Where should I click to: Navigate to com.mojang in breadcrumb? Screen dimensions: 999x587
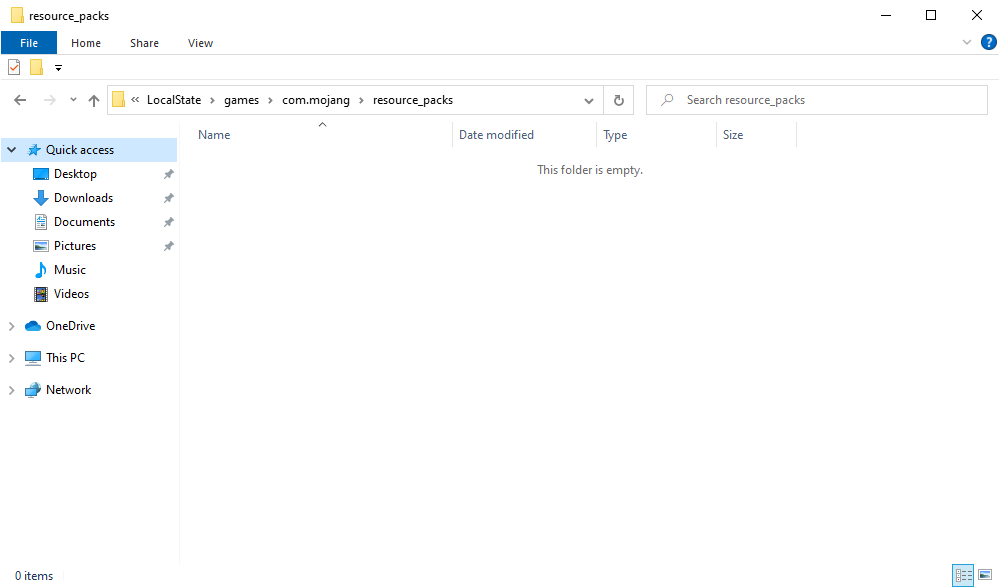pos(316,100)
